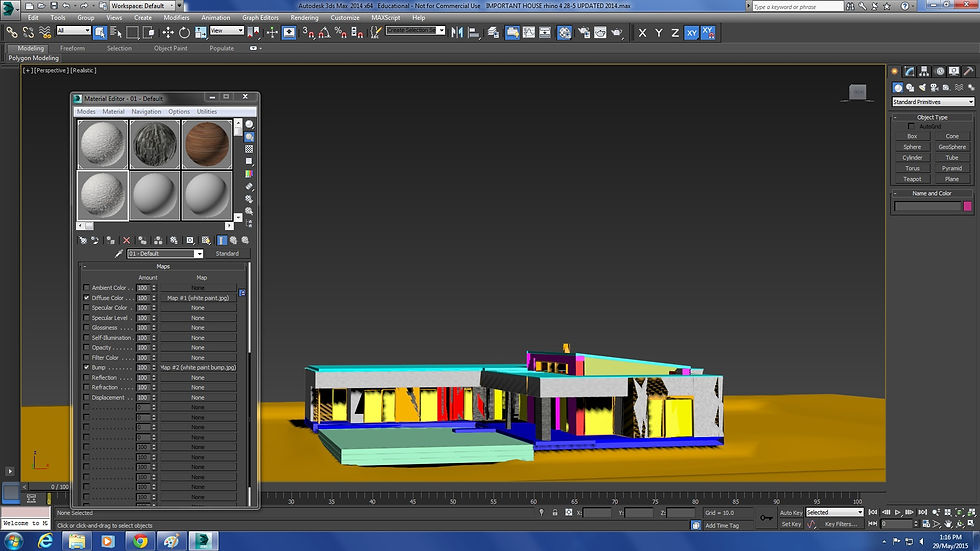
Task: Select the Move transform tool
Action: (x=168, y=32)
